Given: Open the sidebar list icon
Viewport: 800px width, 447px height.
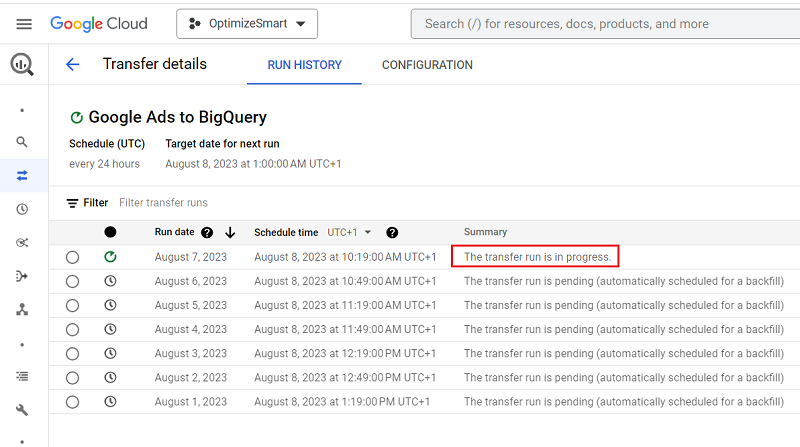Looking at the screenshot, I should (22, 377).
